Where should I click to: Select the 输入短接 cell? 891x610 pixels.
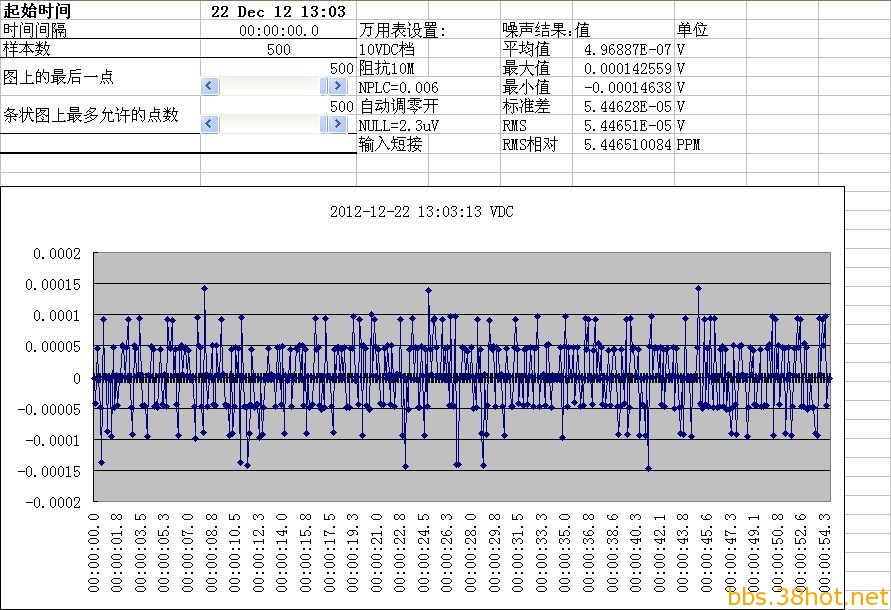coord(393,144)
